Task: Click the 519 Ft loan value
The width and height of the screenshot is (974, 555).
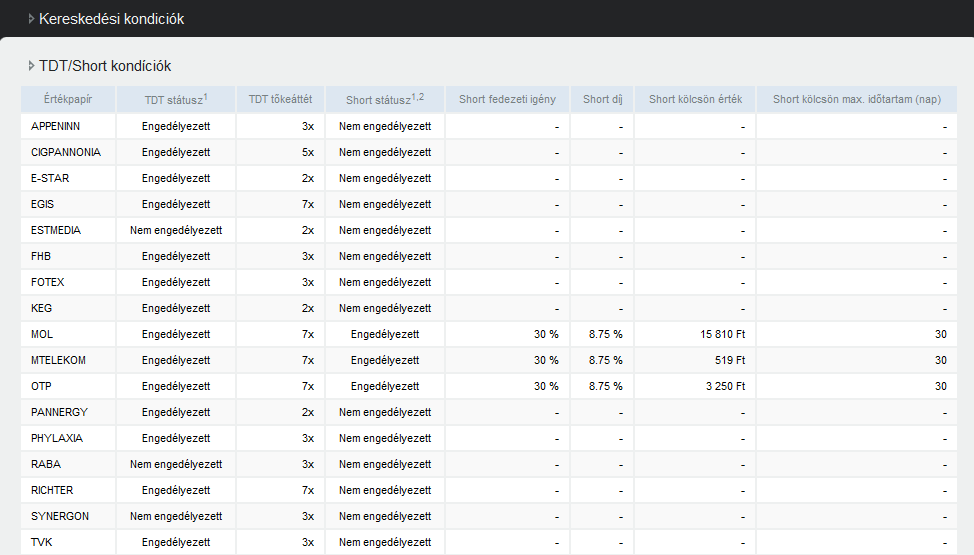Action: click(x=730, y=360)
